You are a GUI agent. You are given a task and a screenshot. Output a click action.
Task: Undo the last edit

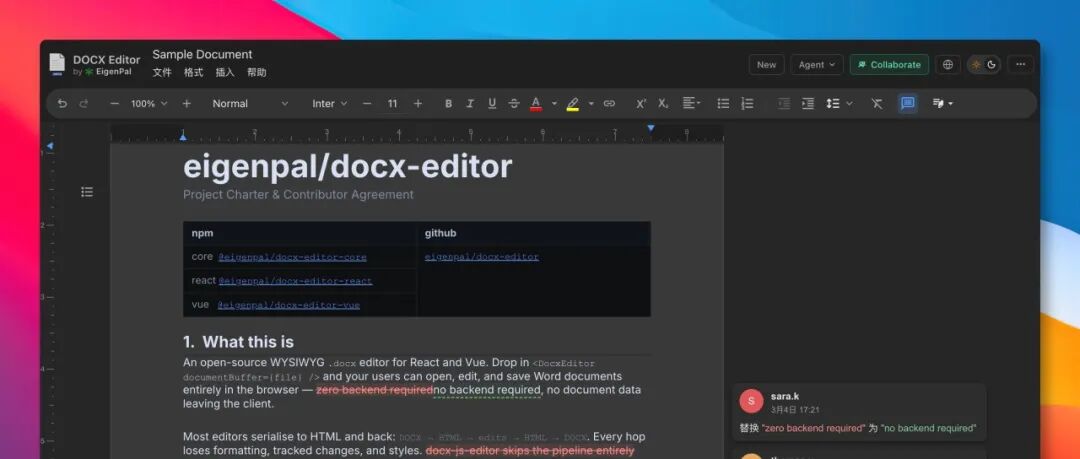pyautogui.click(x=62, y=103)
